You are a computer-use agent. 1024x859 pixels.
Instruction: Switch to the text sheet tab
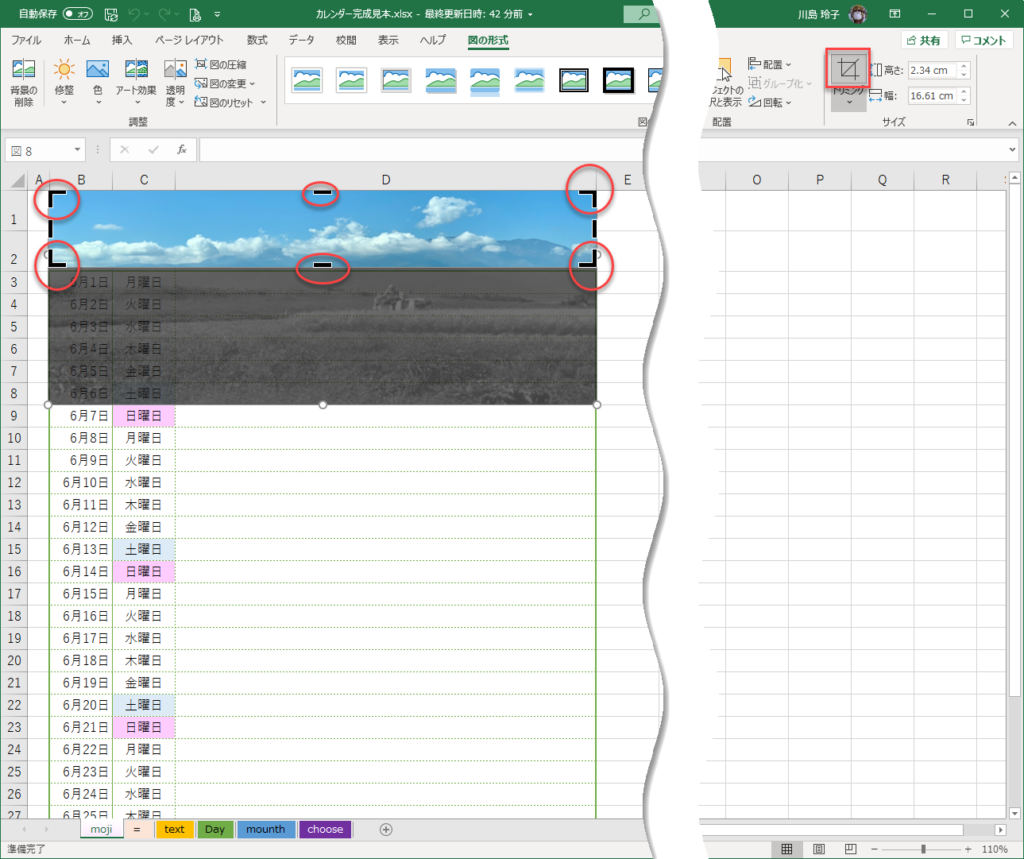click(x=174, y=829)
